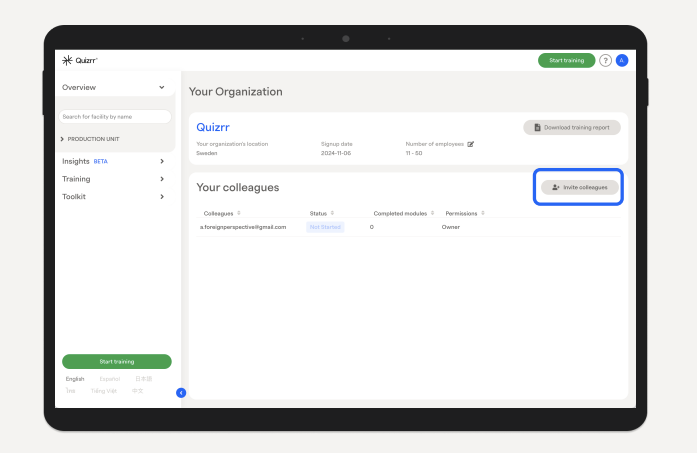Click the Quizrr logo
This screenshot has height=453, width=697.
[x=80, y=60]
